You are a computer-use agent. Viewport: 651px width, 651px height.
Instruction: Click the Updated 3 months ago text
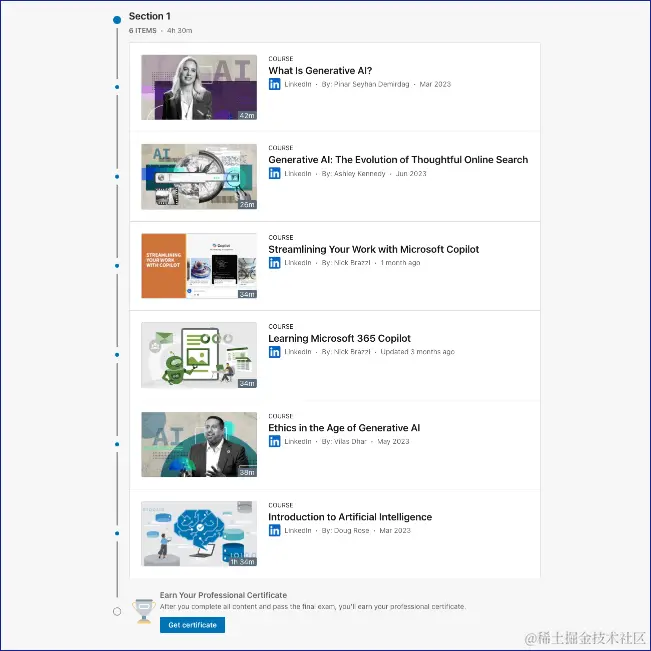417,352
